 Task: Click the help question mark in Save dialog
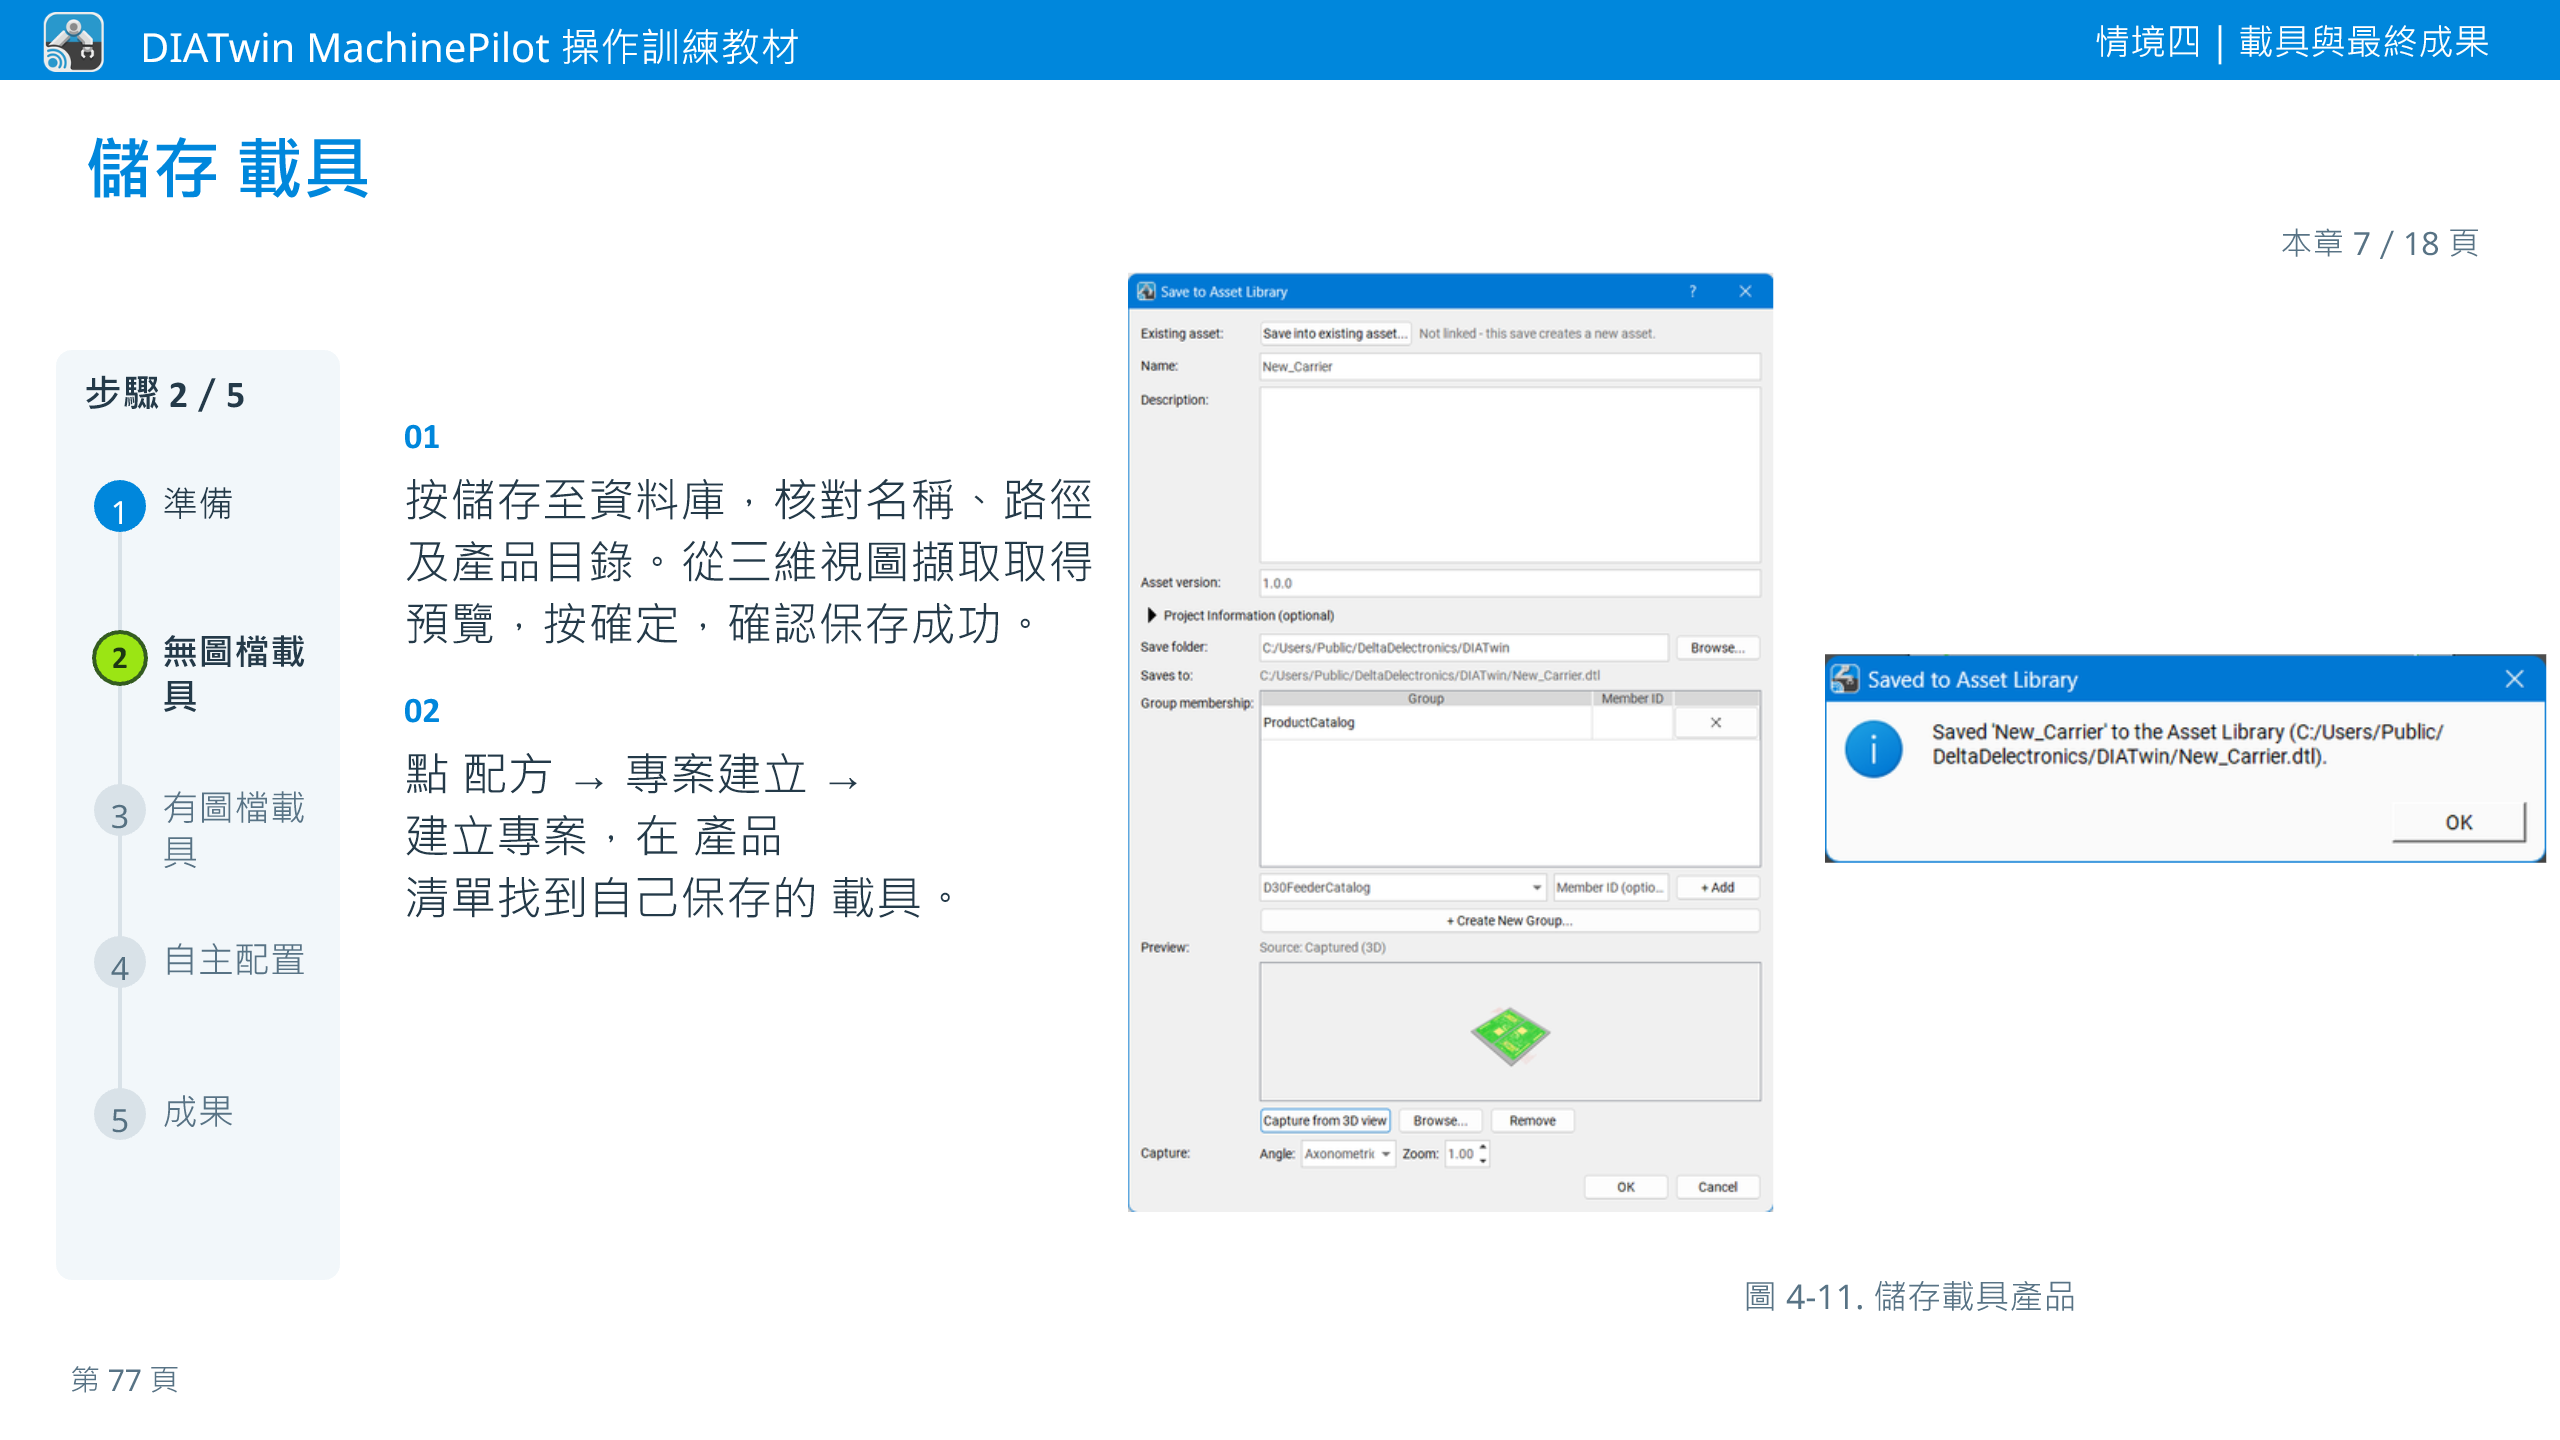coord(1693,291)
